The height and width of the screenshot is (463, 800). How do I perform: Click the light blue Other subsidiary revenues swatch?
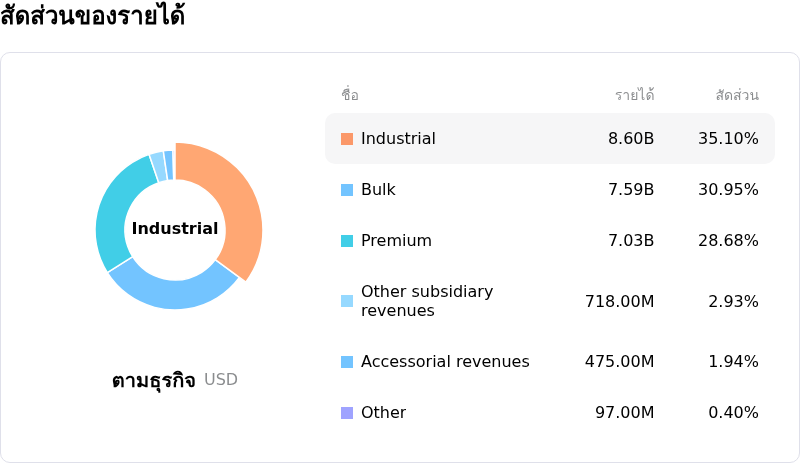(x=347, y=301)
